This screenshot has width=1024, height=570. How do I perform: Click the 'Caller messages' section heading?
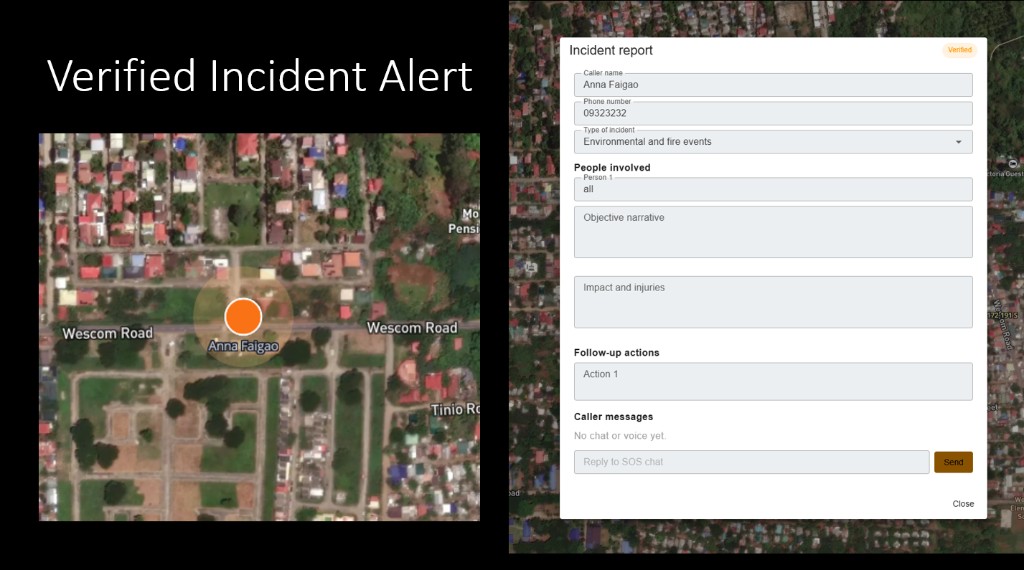pyautogui.click(x=613, y=417)
